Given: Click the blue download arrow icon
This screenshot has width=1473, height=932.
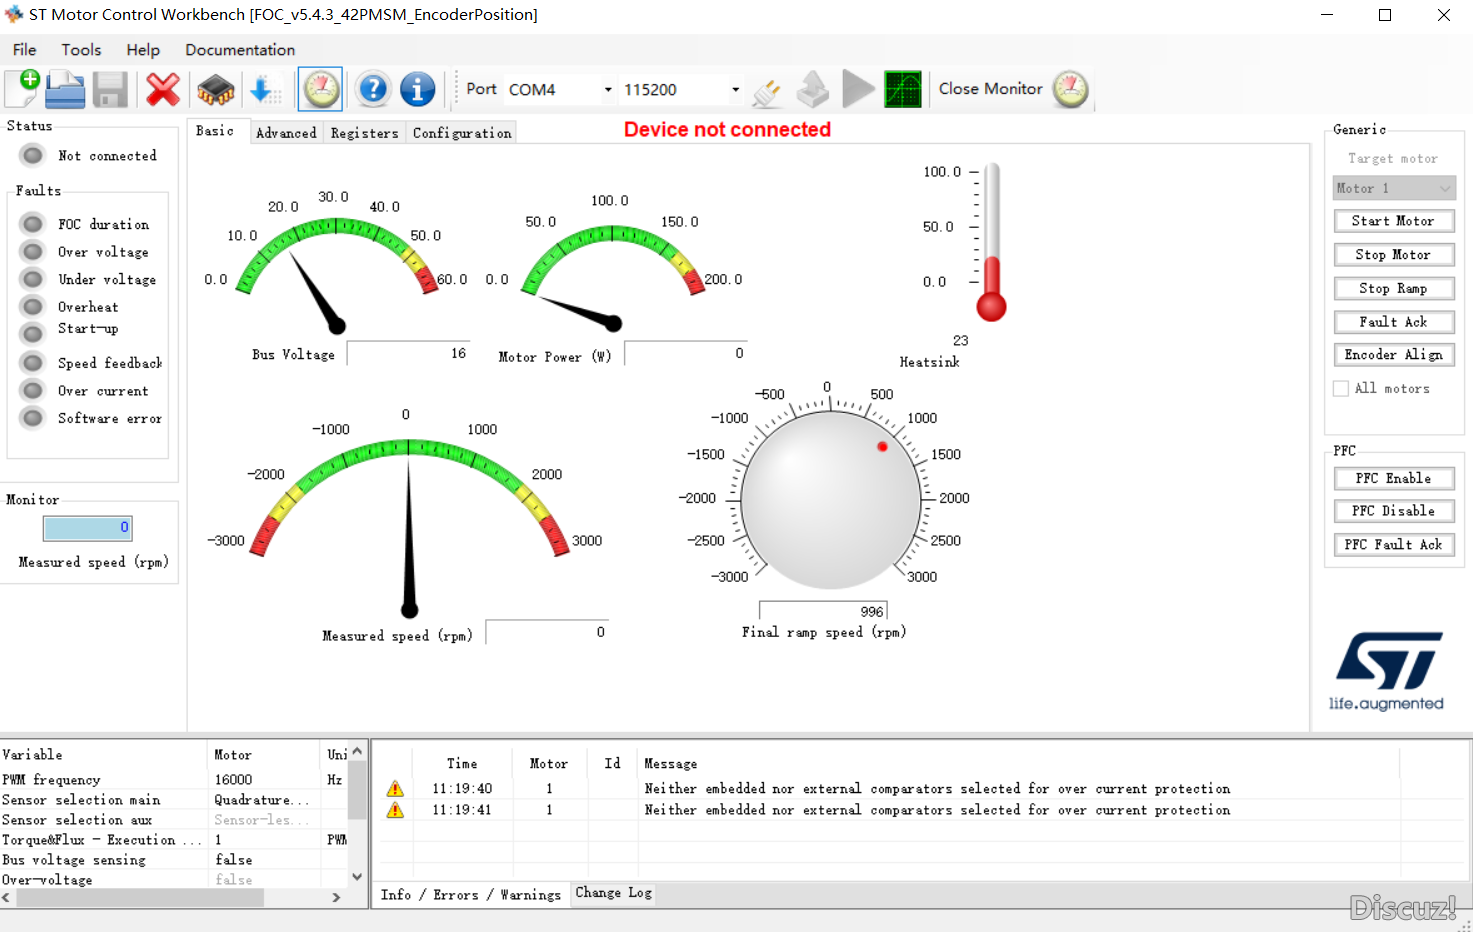Looking at the screenshot, I should click(263, 90).
